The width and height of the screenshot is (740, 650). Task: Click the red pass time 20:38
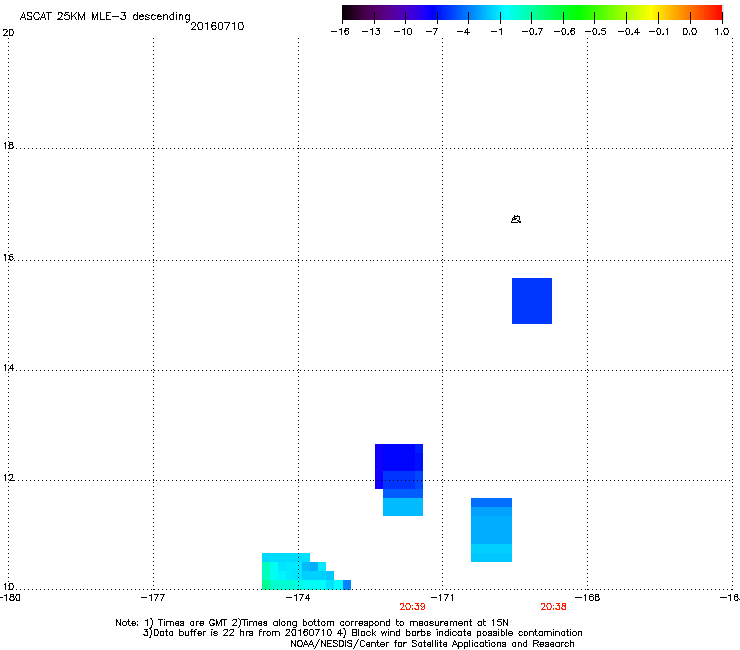(x=553, y=607)
